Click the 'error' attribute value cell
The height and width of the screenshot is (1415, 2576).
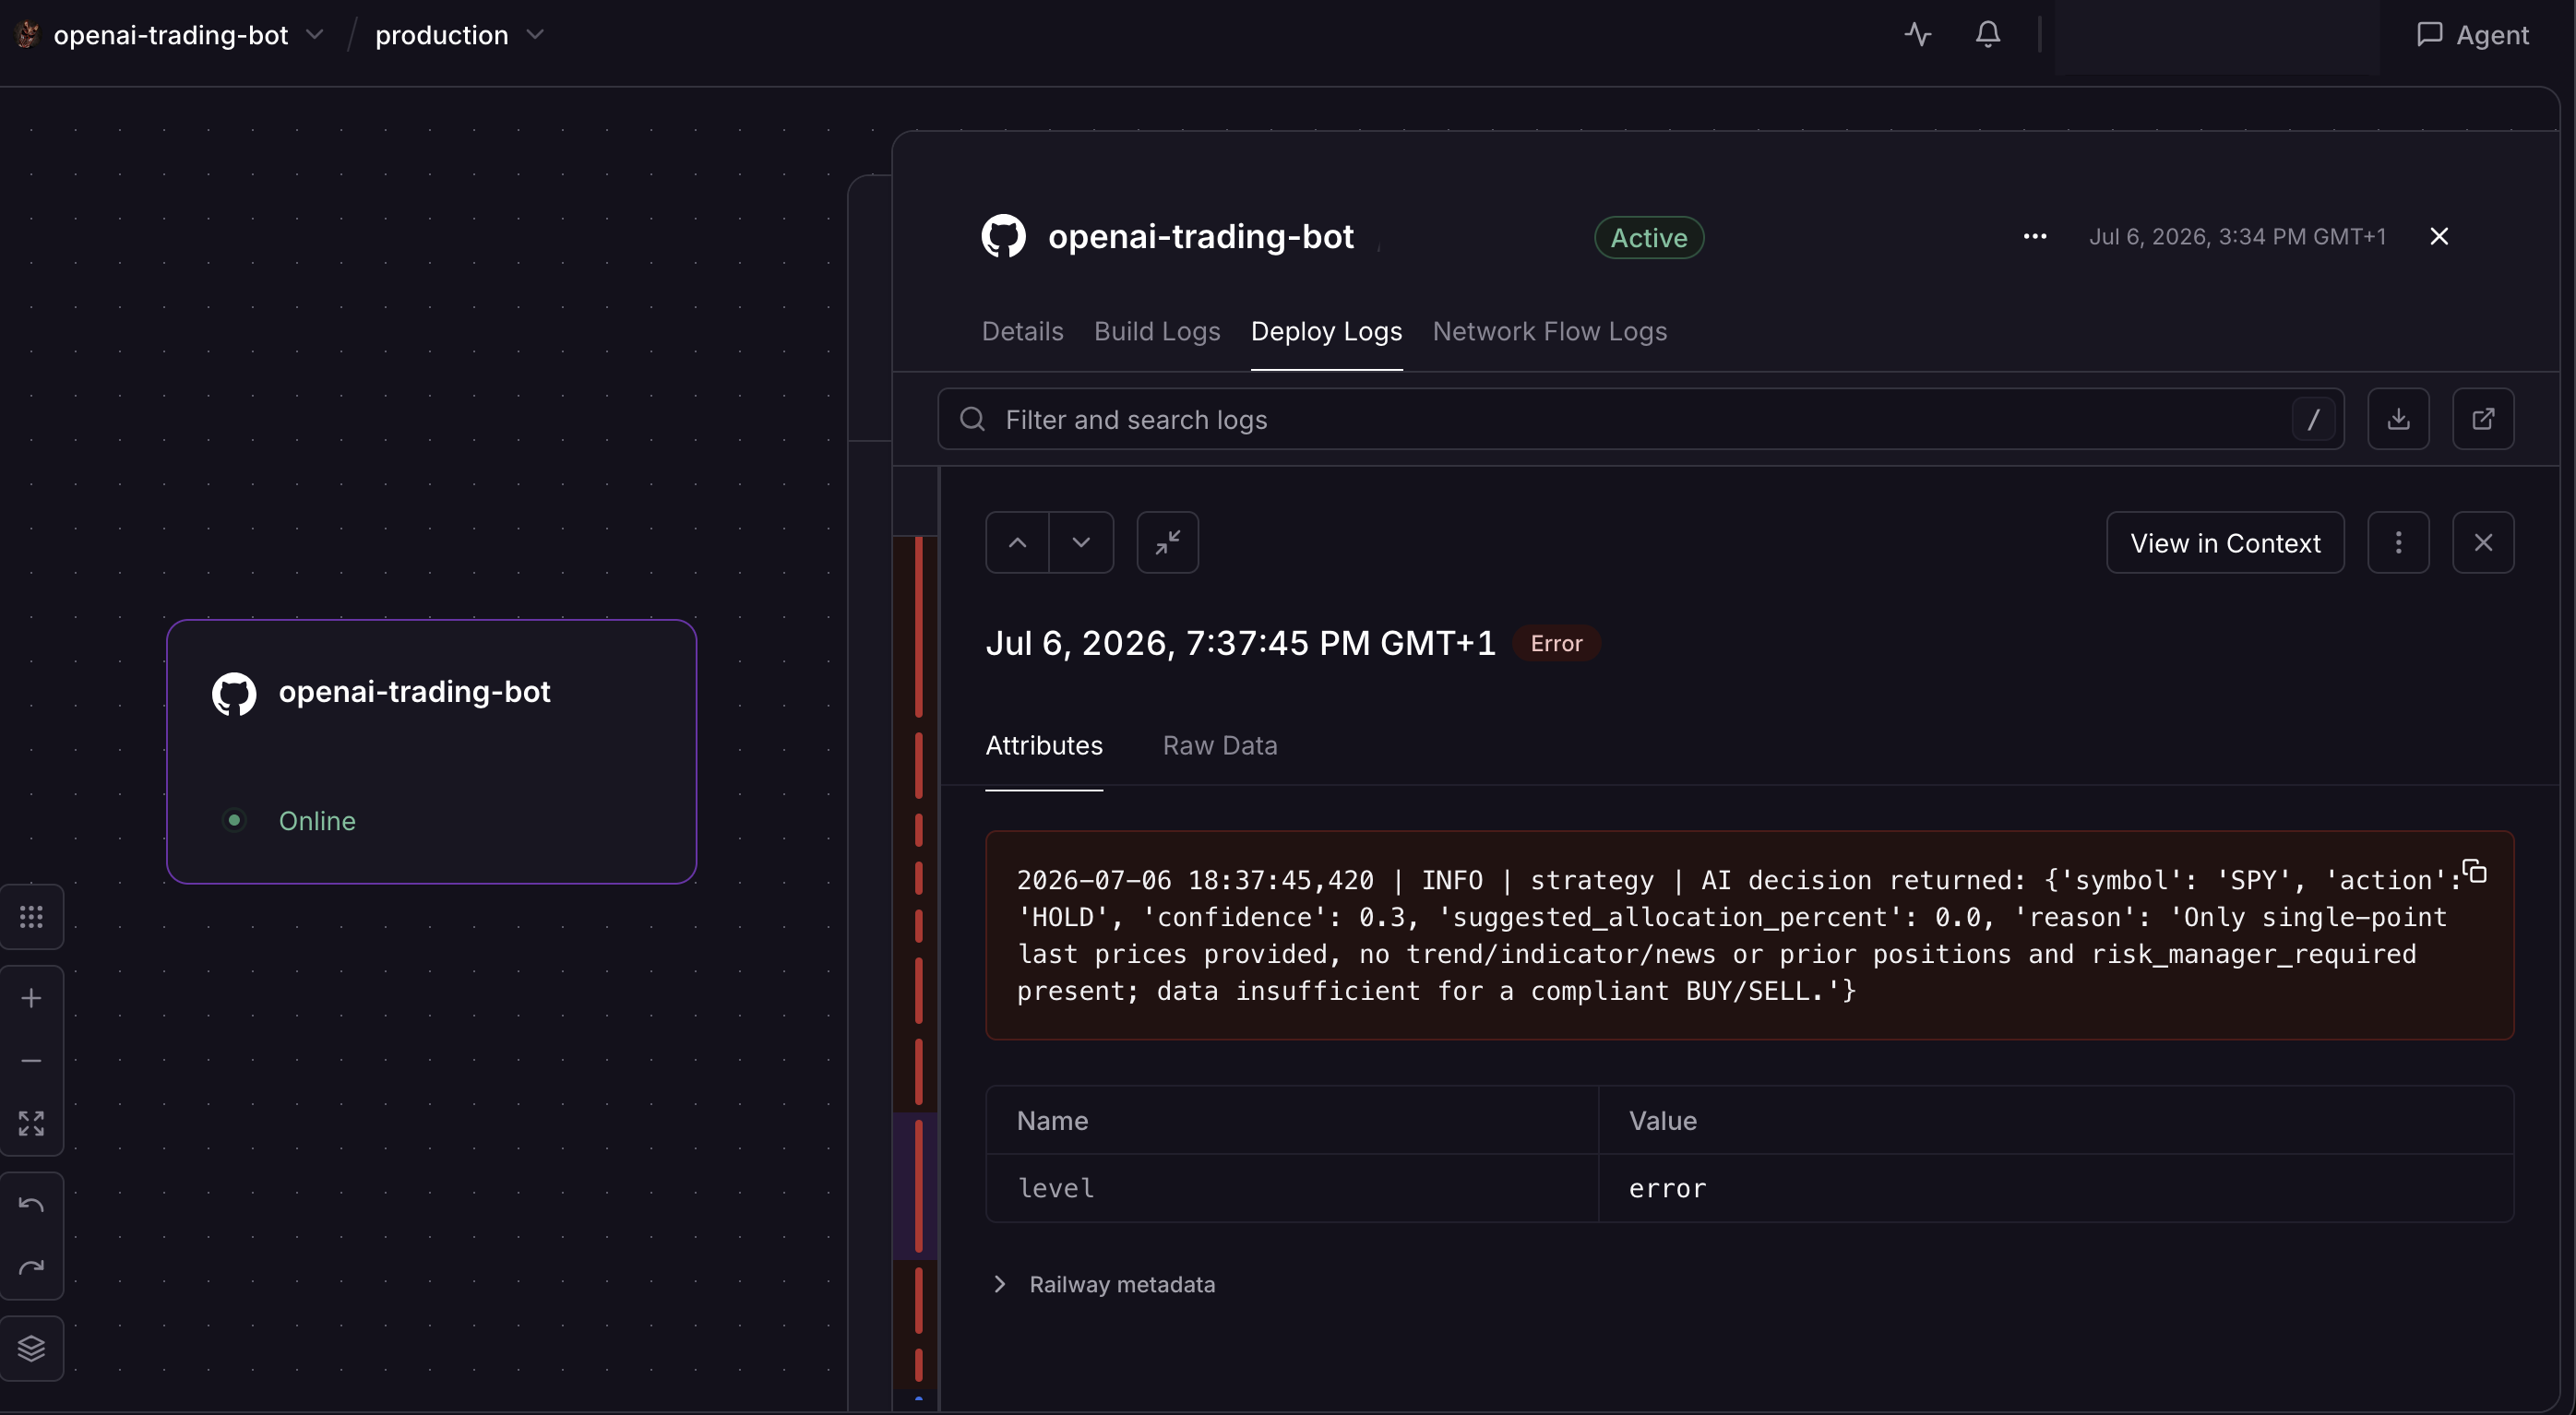[x=2055, y=1188]
